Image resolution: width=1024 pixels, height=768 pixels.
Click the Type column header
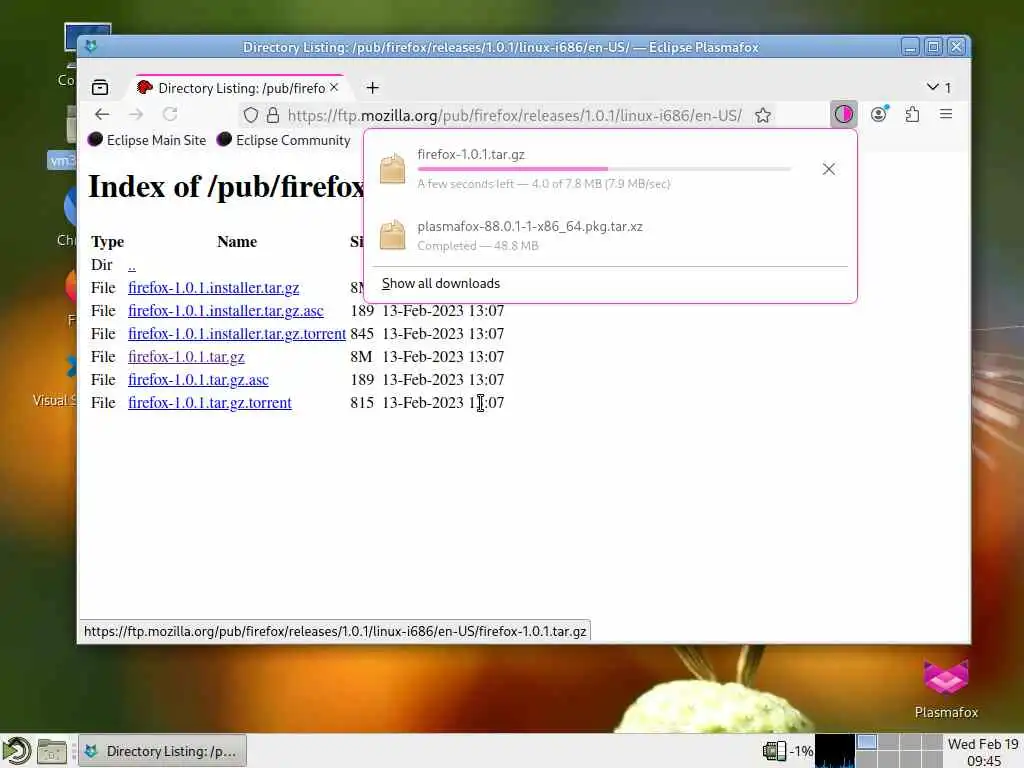tap(108, 242)
